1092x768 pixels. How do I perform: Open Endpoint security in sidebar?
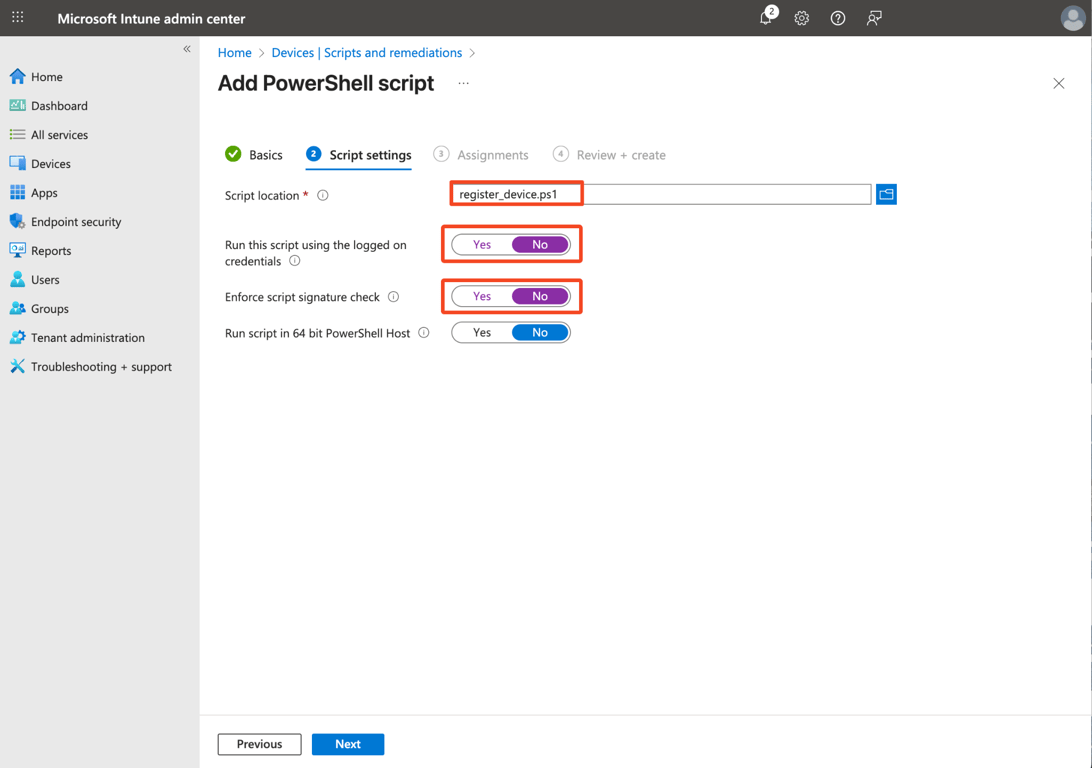click(76, 222)
